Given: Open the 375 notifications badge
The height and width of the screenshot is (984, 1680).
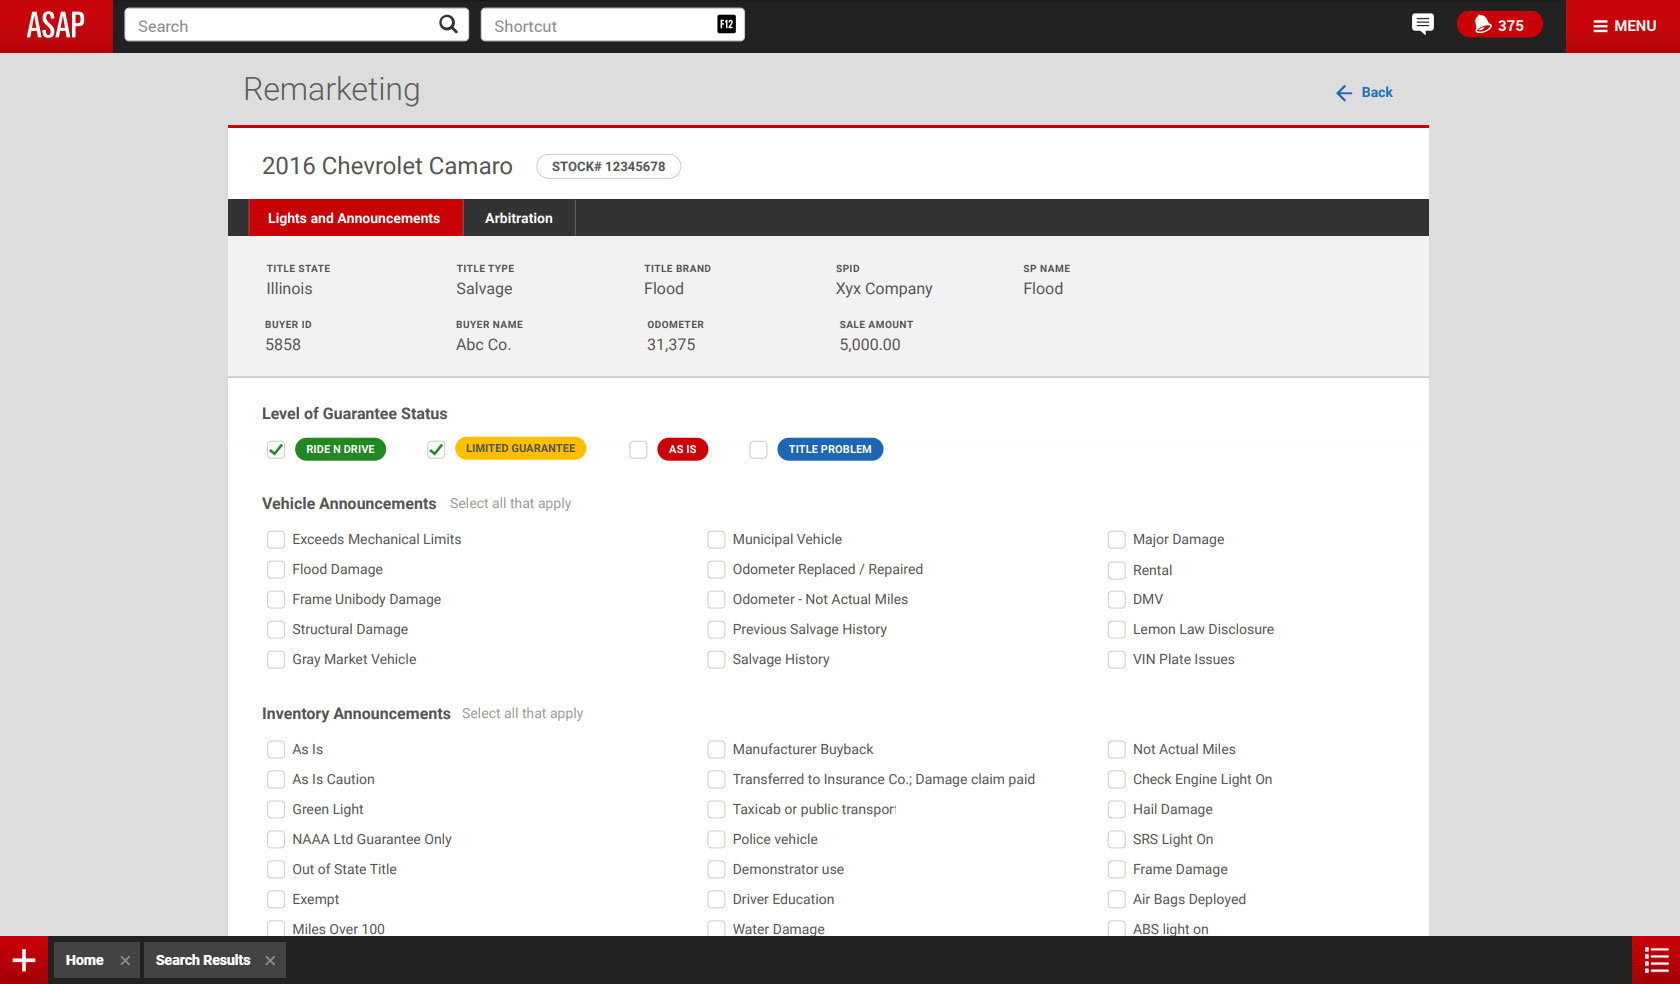Looking at the screenshot, I should tap(1499, 25).
